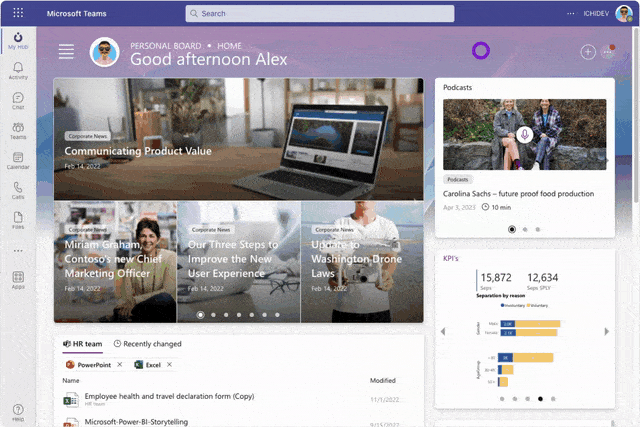Open Microsoft-Power-BI-Storytelling file
The height and width of the screenshot is (427, 640).
[x=136, y=422]
